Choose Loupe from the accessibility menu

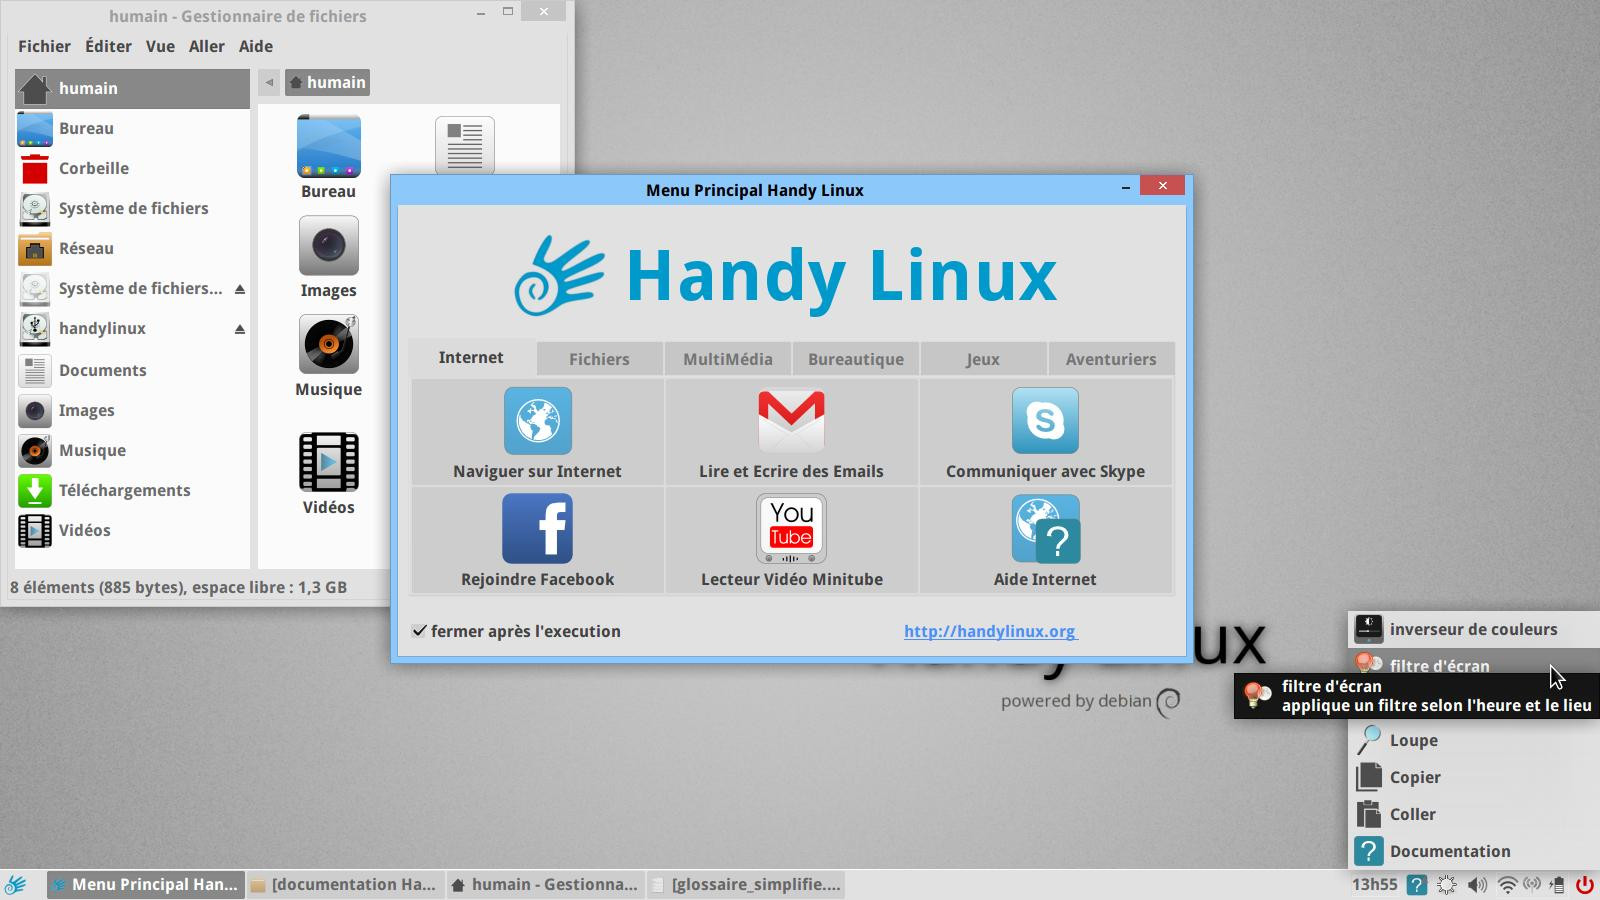(x=1474, y=740)
